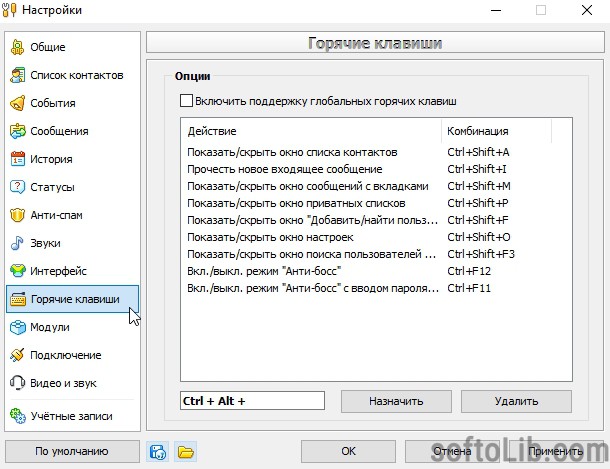This screenshot has height=469, width=610.
Task: Select row Прочесть новое входящее сообщение
Action: pyautogui.click(x=376, y=169)
